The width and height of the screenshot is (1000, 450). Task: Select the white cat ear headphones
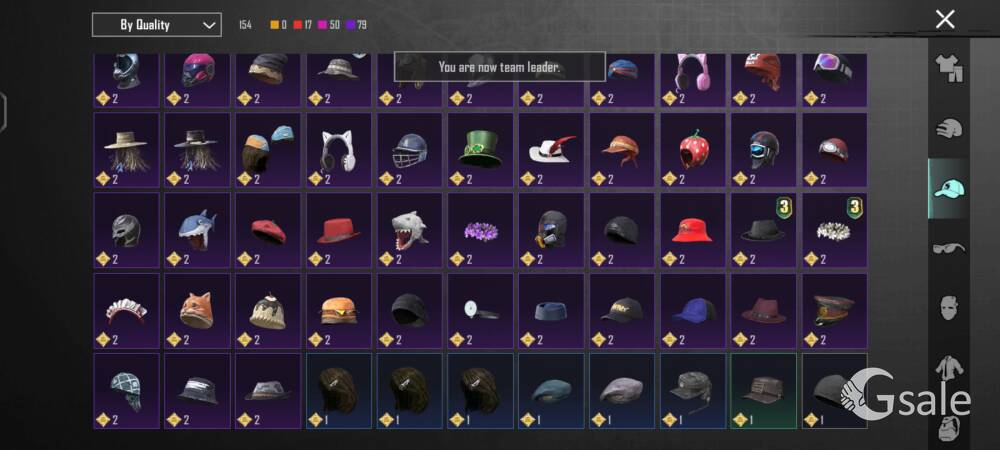point(339,150)
